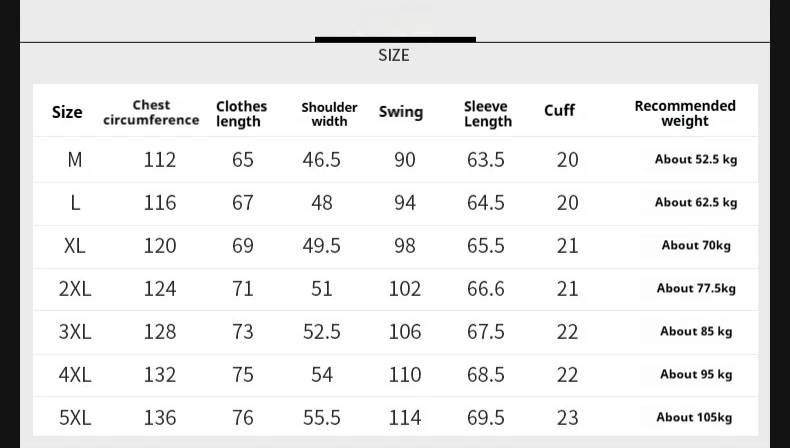
Task: Select the XL size row label
Action: (75, 246)
